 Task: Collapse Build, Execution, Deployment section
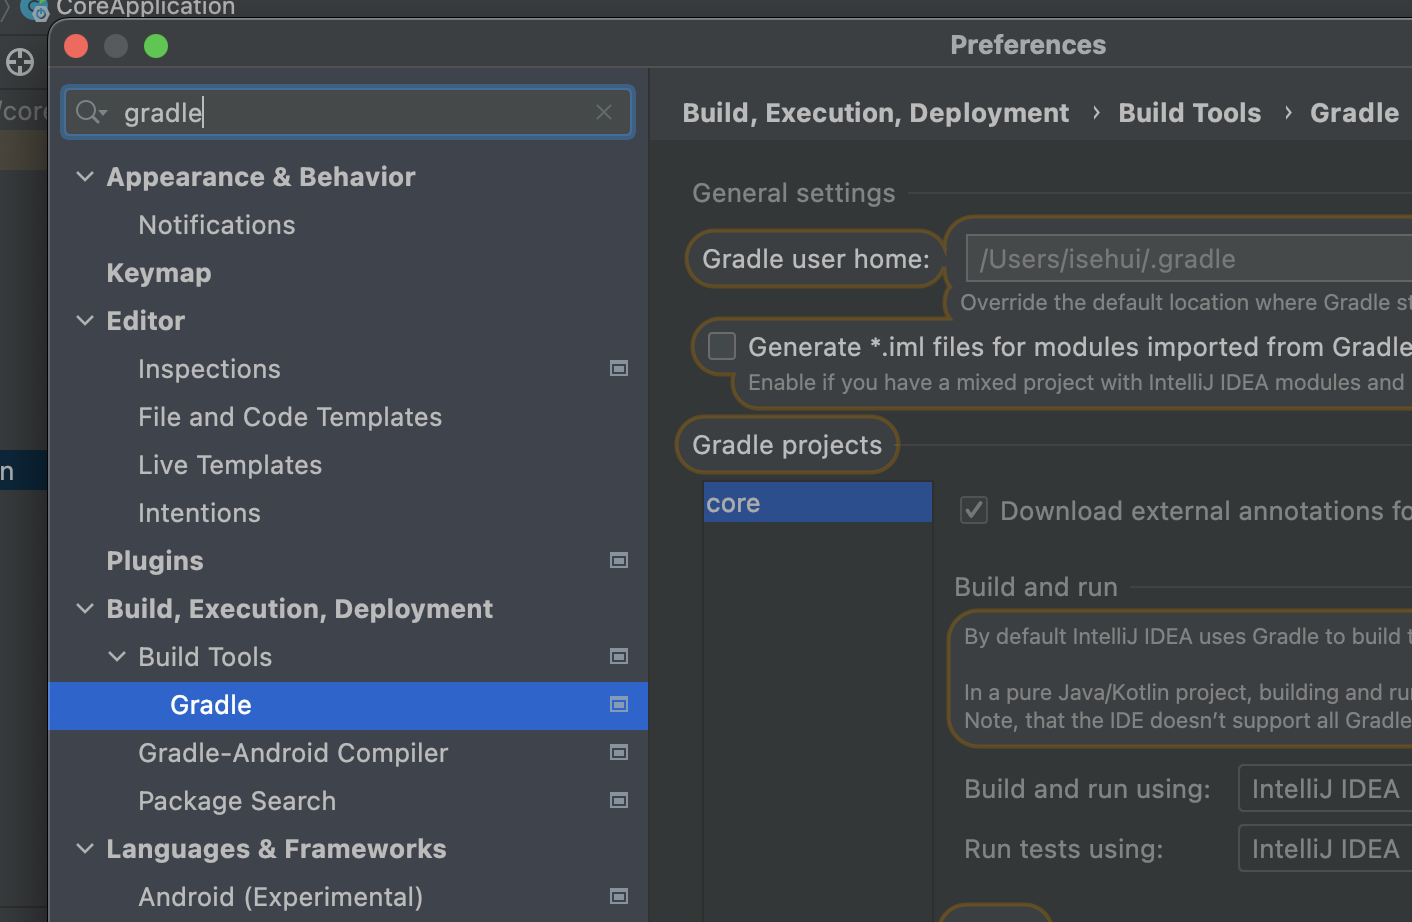coord(85,609)
